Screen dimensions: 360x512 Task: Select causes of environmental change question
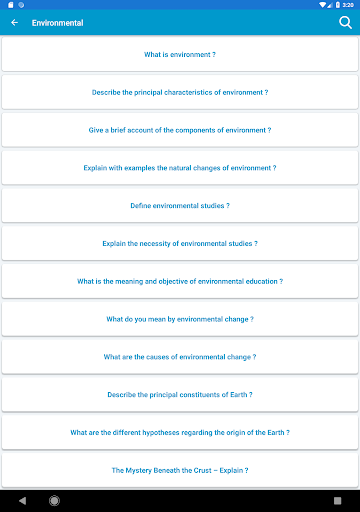(180, 357)
